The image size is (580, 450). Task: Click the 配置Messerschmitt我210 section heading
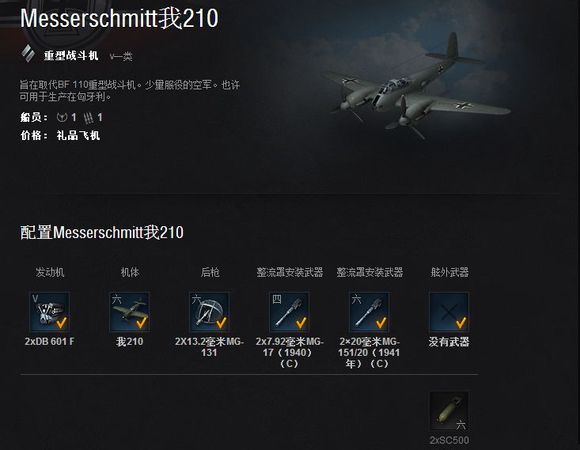[x=102, y=233]
